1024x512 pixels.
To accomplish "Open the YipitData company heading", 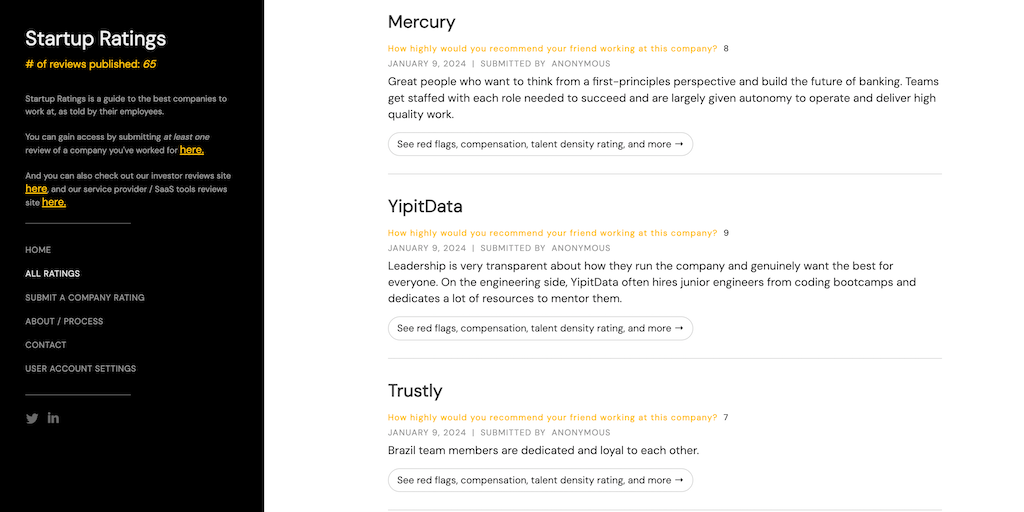I will point(425,207).
